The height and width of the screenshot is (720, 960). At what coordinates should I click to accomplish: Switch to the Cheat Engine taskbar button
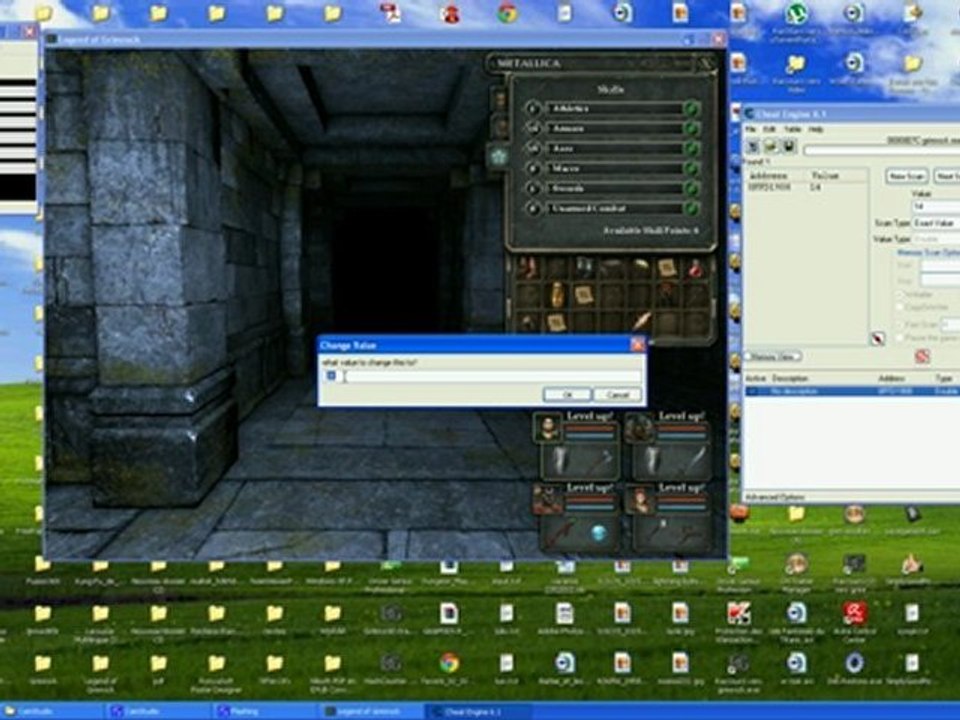click(479, 711)
